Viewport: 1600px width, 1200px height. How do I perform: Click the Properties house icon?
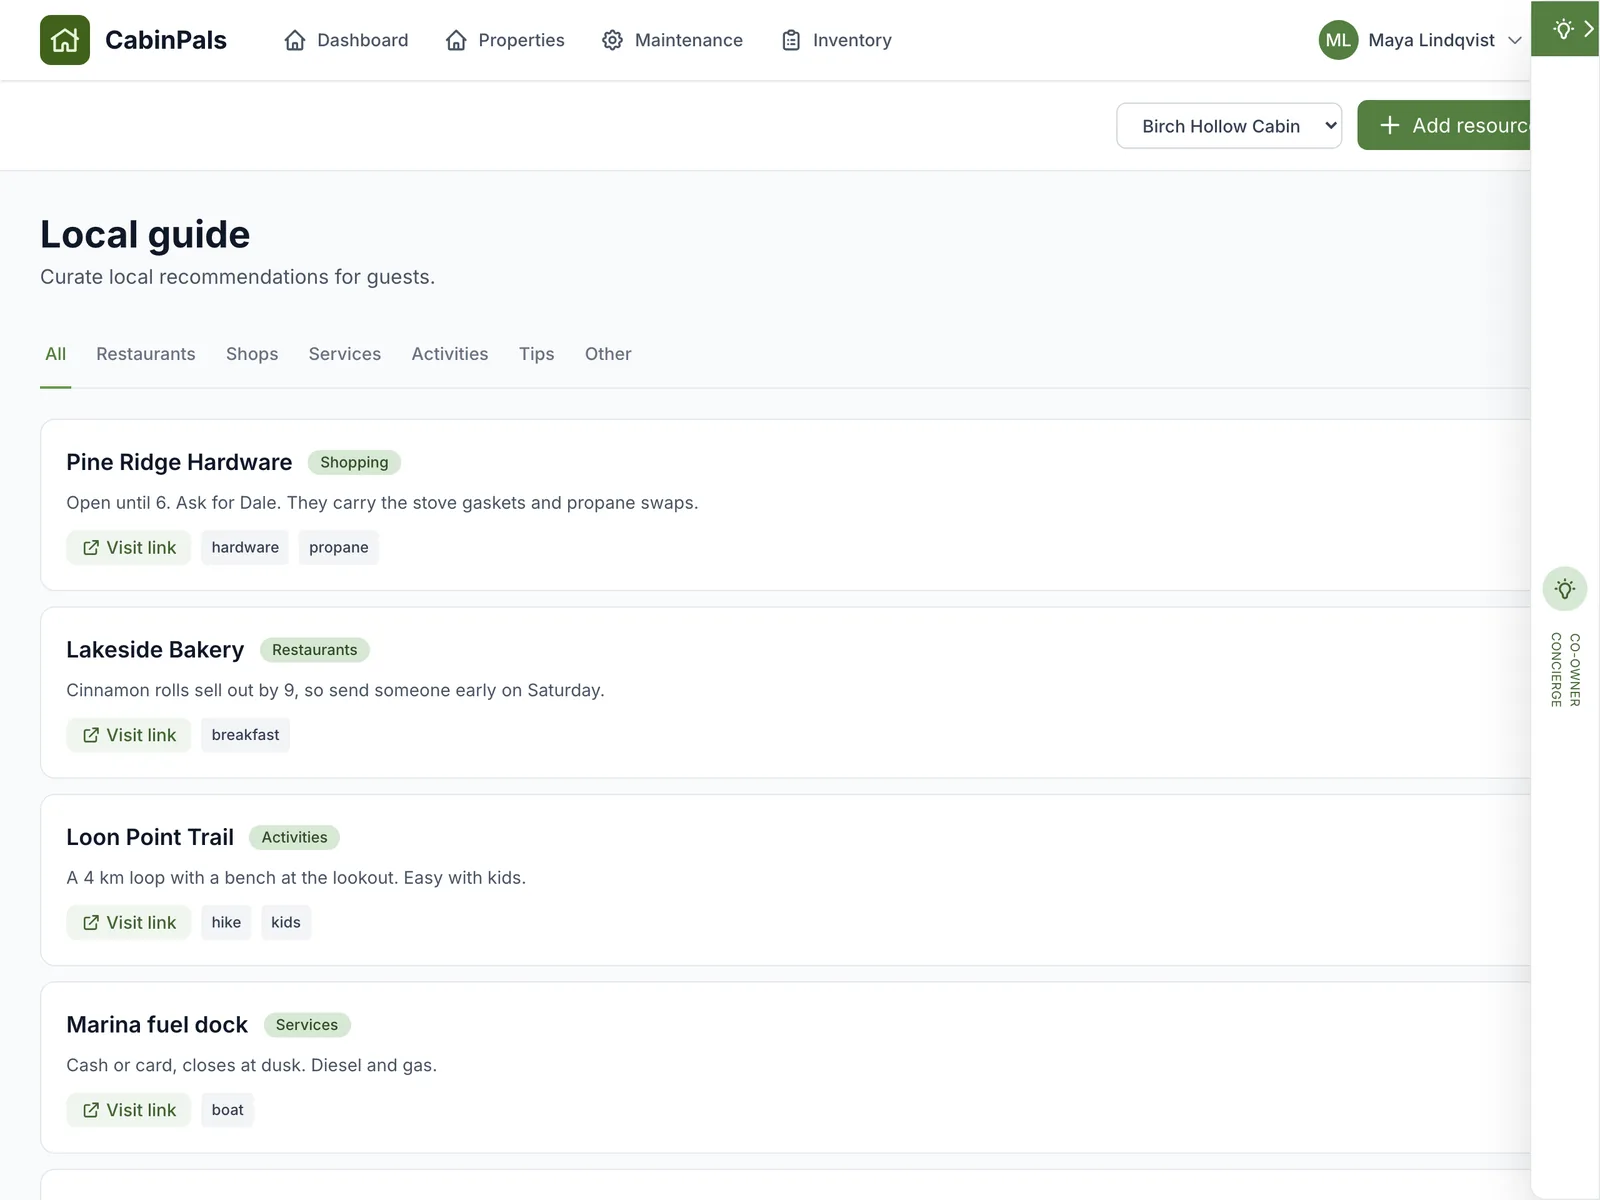click(x=456, y=40)
